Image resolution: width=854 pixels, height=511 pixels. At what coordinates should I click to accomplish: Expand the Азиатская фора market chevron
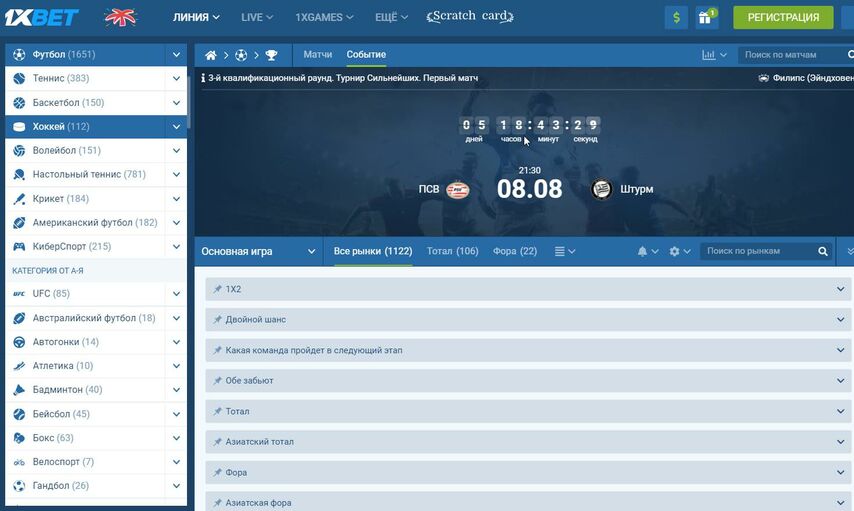840,502
